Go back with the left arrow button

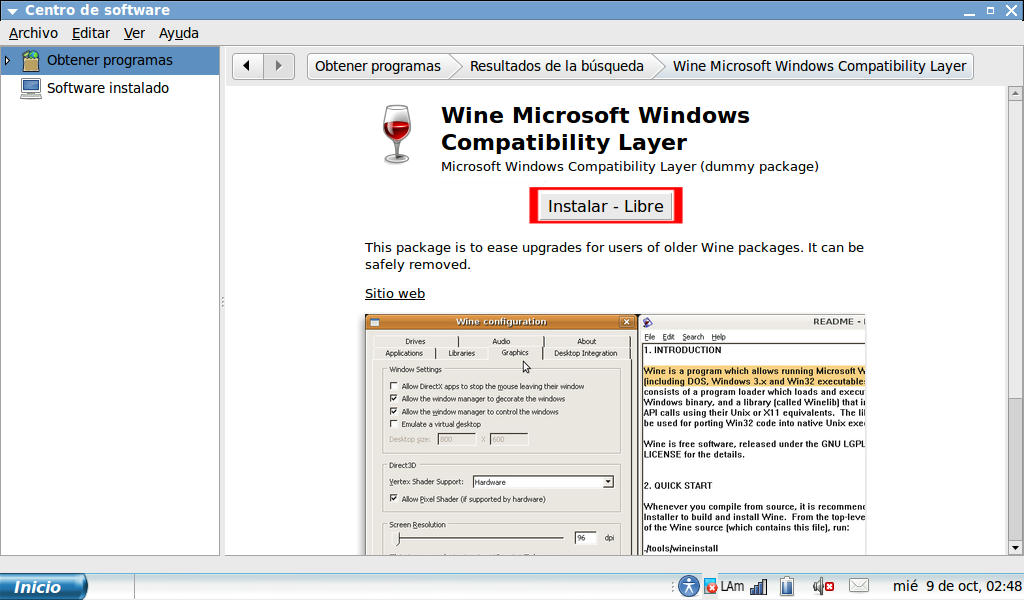click(x=247, y=66)
